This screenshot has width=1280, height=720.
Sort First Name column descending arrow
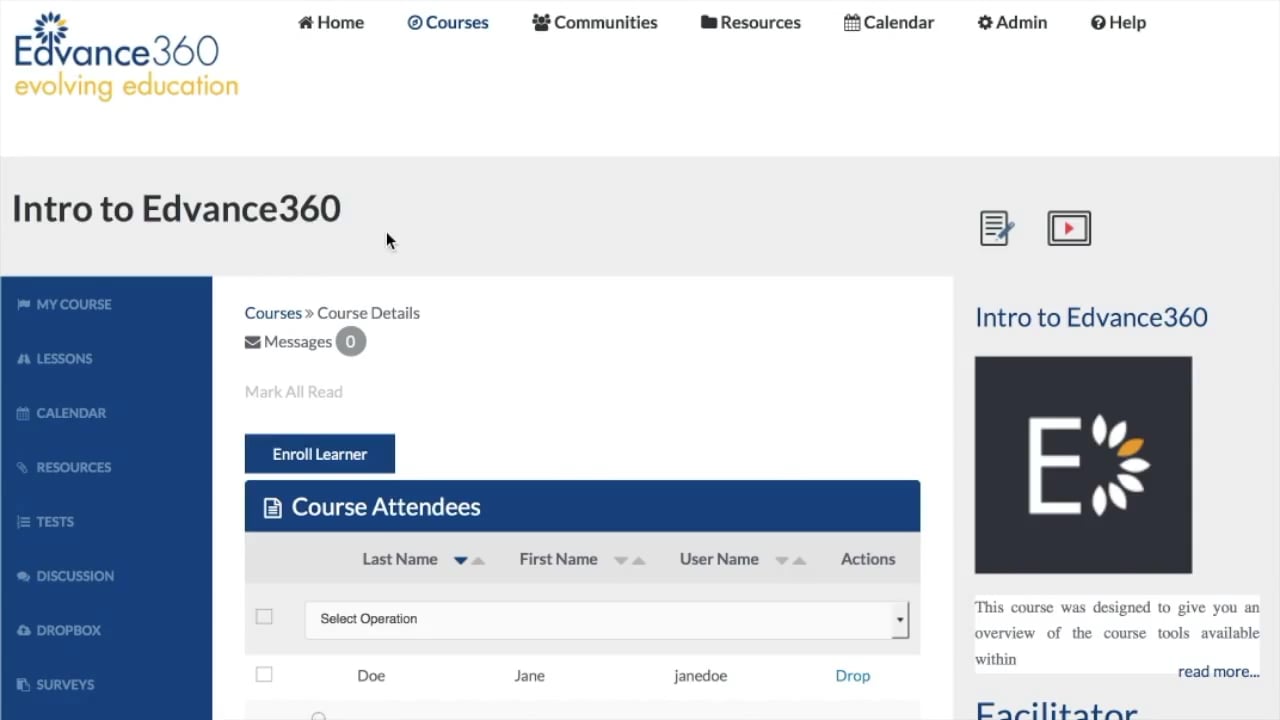coord(621,560)
